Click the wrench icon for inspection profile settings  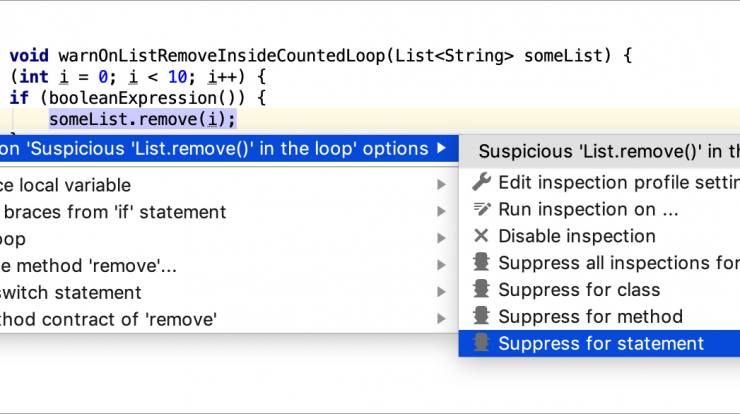coord(481,182)
